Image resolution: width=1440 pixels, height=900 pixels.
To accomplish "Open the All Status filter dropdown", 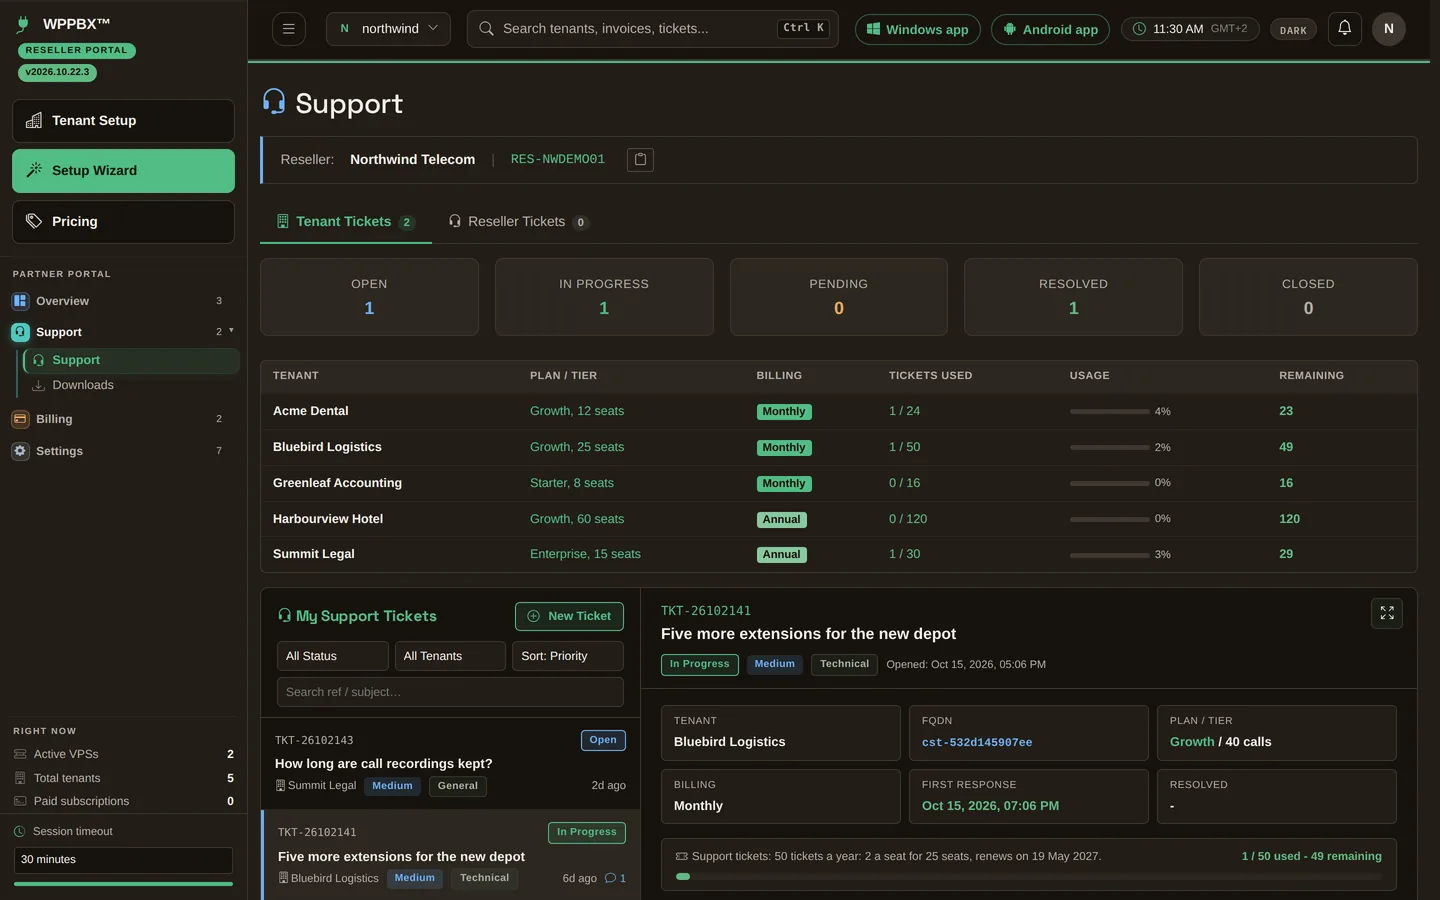I will (332, 656).
